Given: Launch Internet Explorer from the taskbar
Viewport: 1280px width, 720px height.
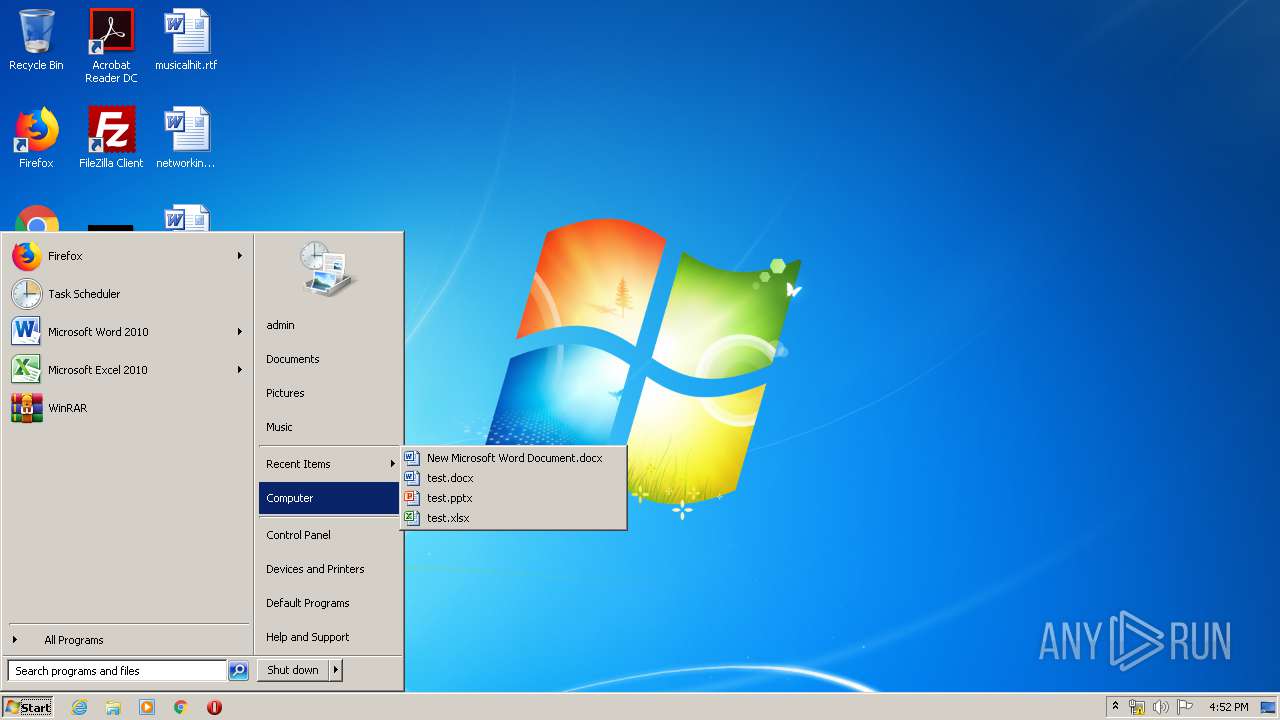Looking at the screenshot, I should [x=79, y=707].
